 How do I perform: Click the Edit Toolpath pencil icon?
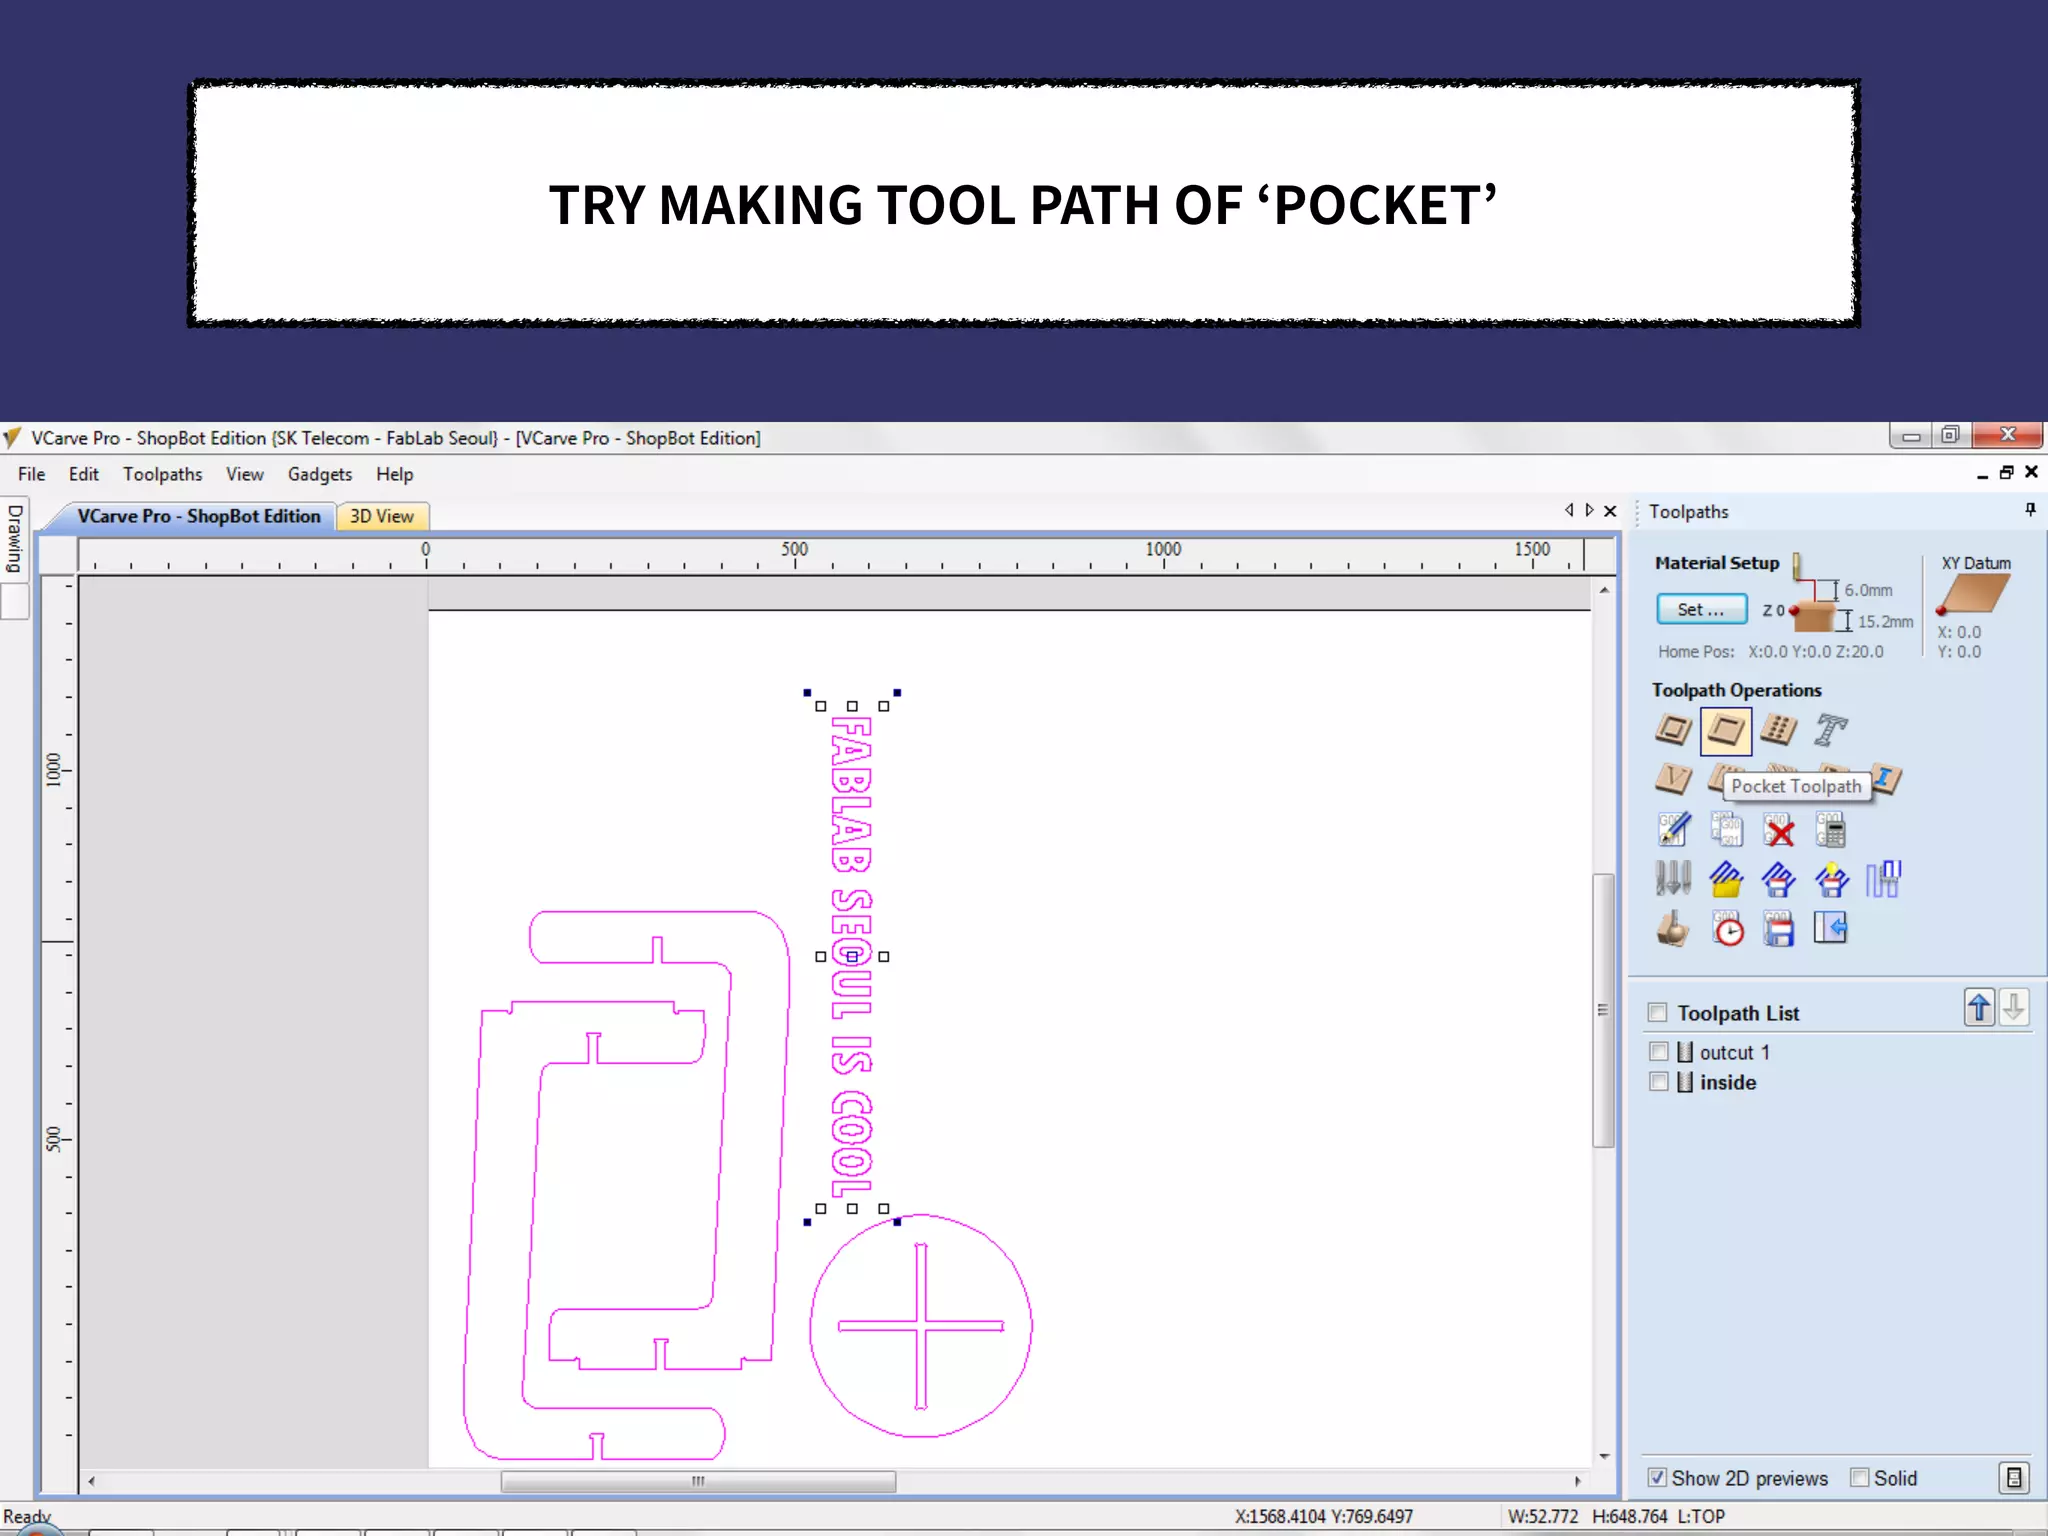(1673, 829)
